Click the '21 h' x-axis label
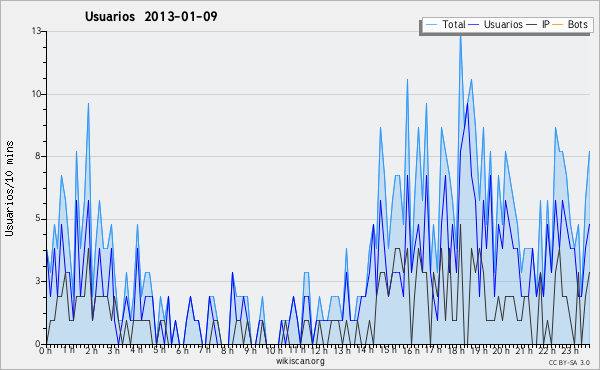Viewport: 600px width, 370px height. coord(524,351)
